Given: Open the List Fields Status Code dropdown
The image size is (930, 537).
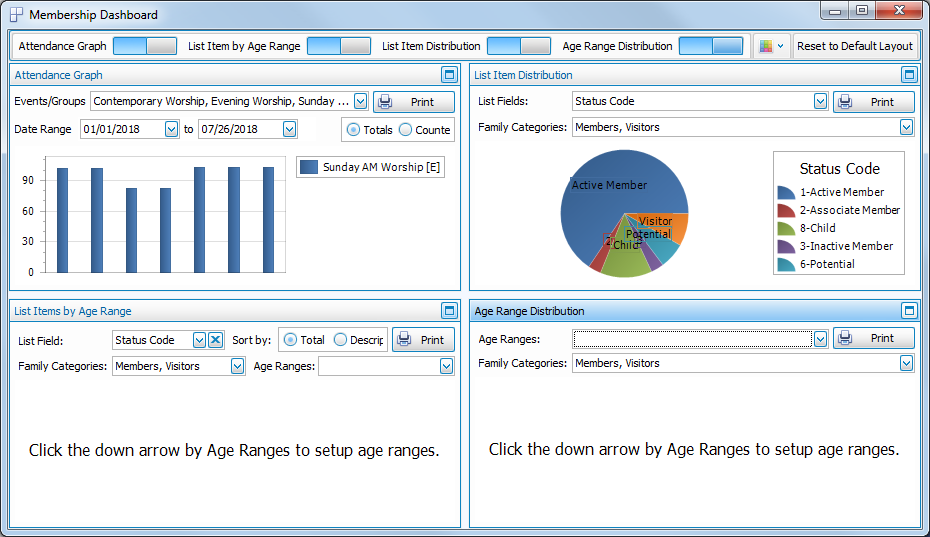Looking at the screenshot, I should click(820, 101).
